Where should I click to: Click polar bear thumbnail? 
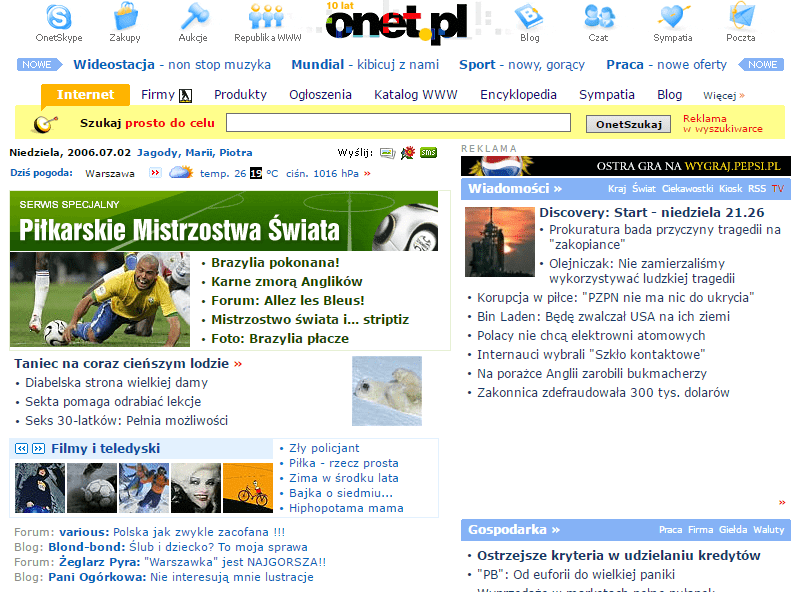click(387, 391)
